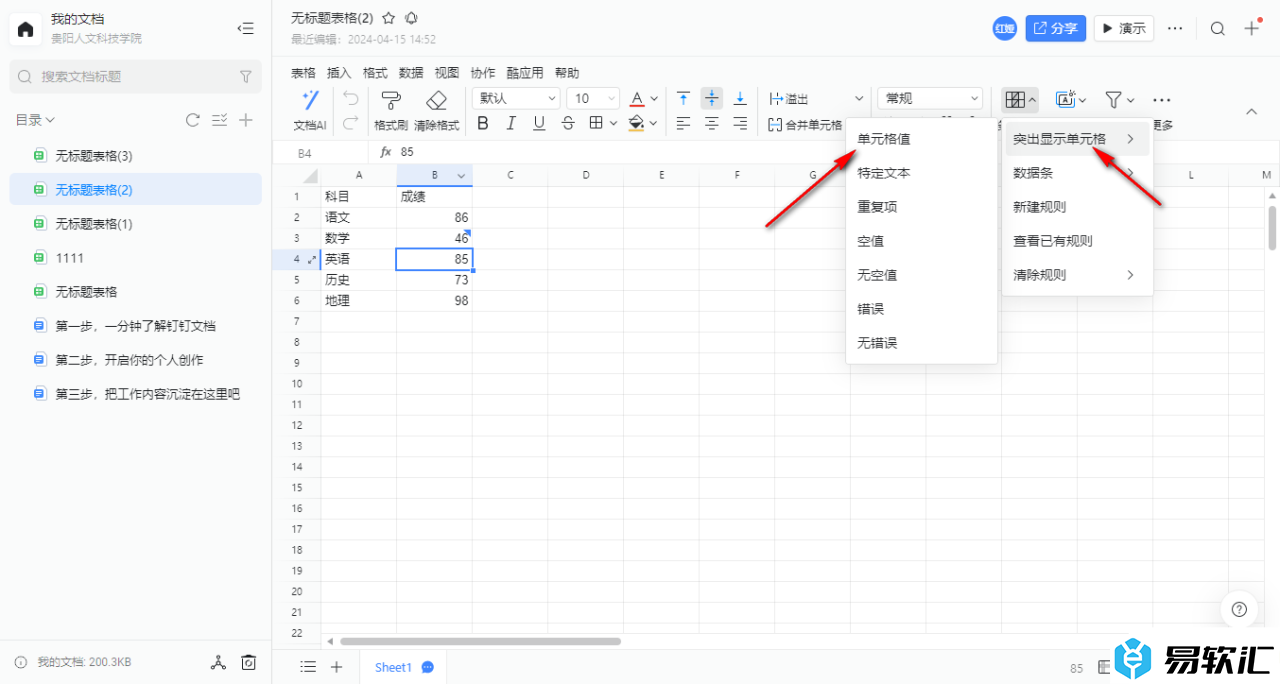
Task: Collapse the toolbar with the chevron-up
Action: 1251,111
